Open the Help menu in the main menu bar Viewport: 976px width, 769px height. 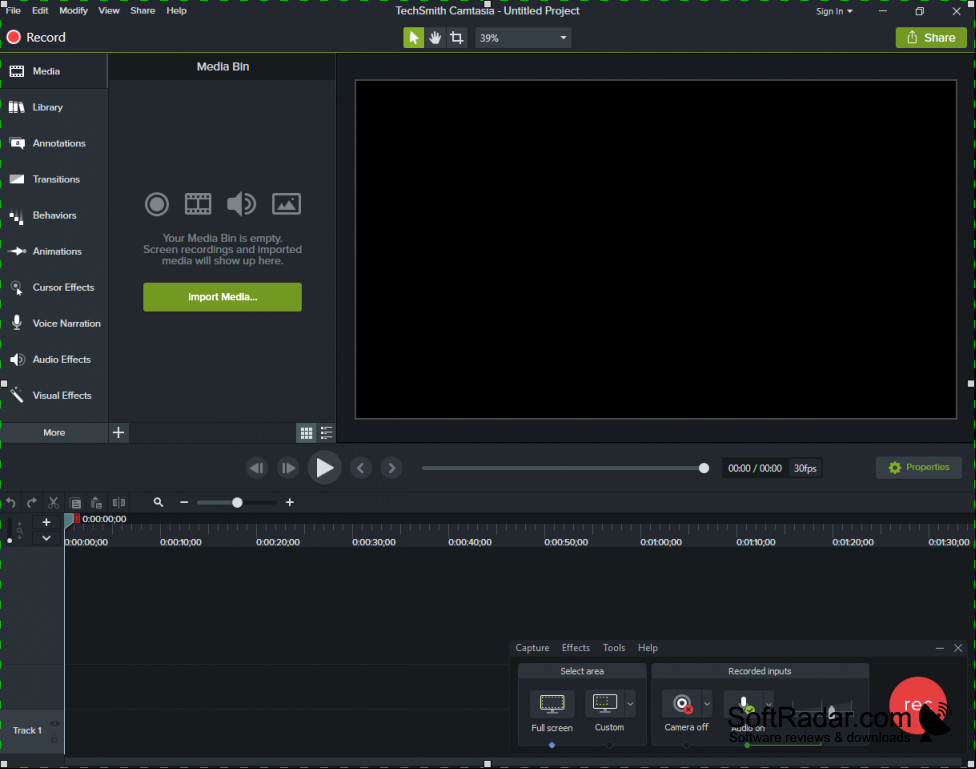coord(176,11)
